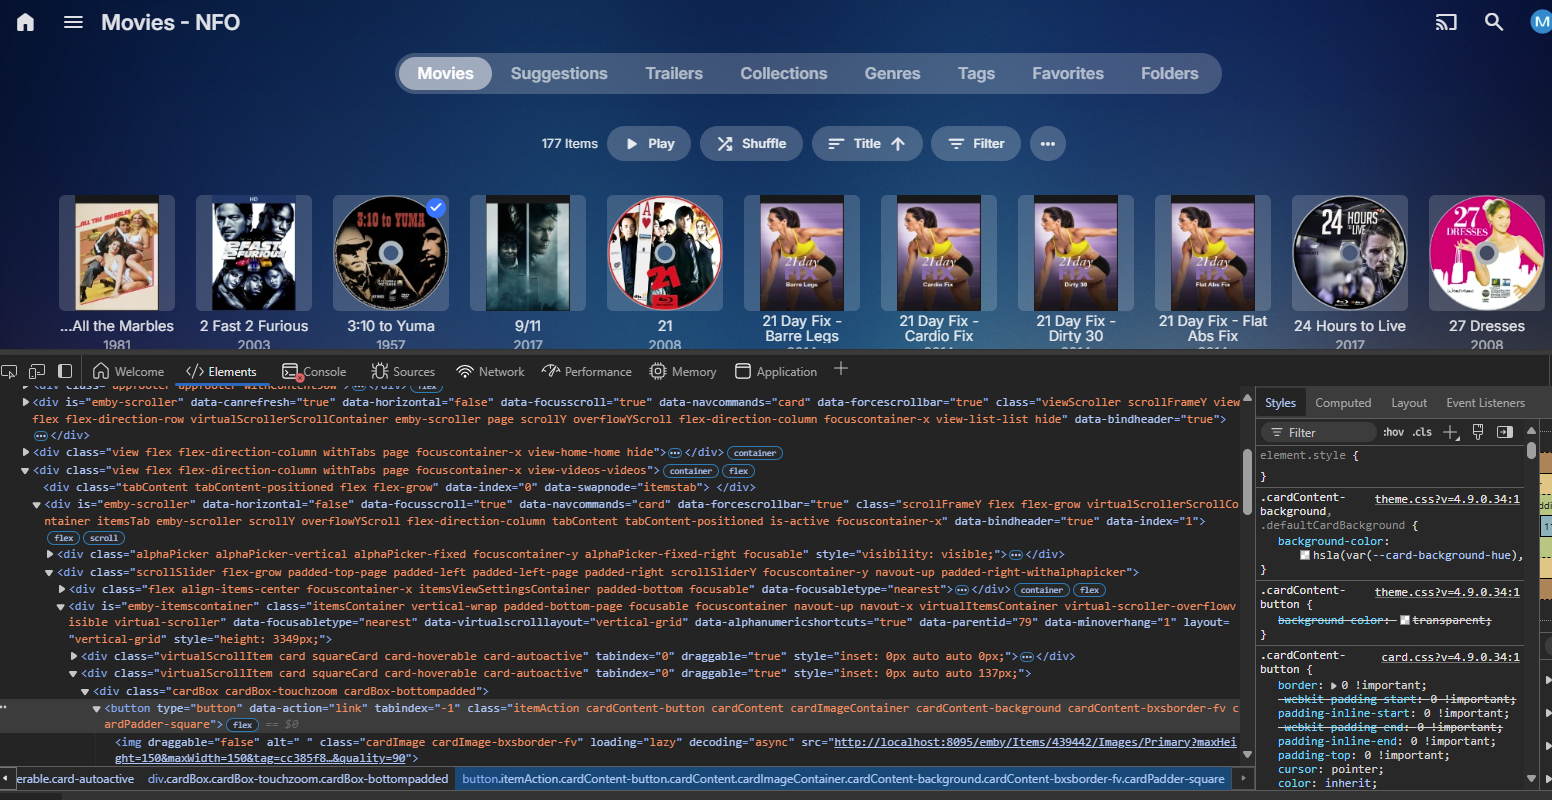Open the Title sort order dropdown
The image size is (1552, 800).
[866, 144]
